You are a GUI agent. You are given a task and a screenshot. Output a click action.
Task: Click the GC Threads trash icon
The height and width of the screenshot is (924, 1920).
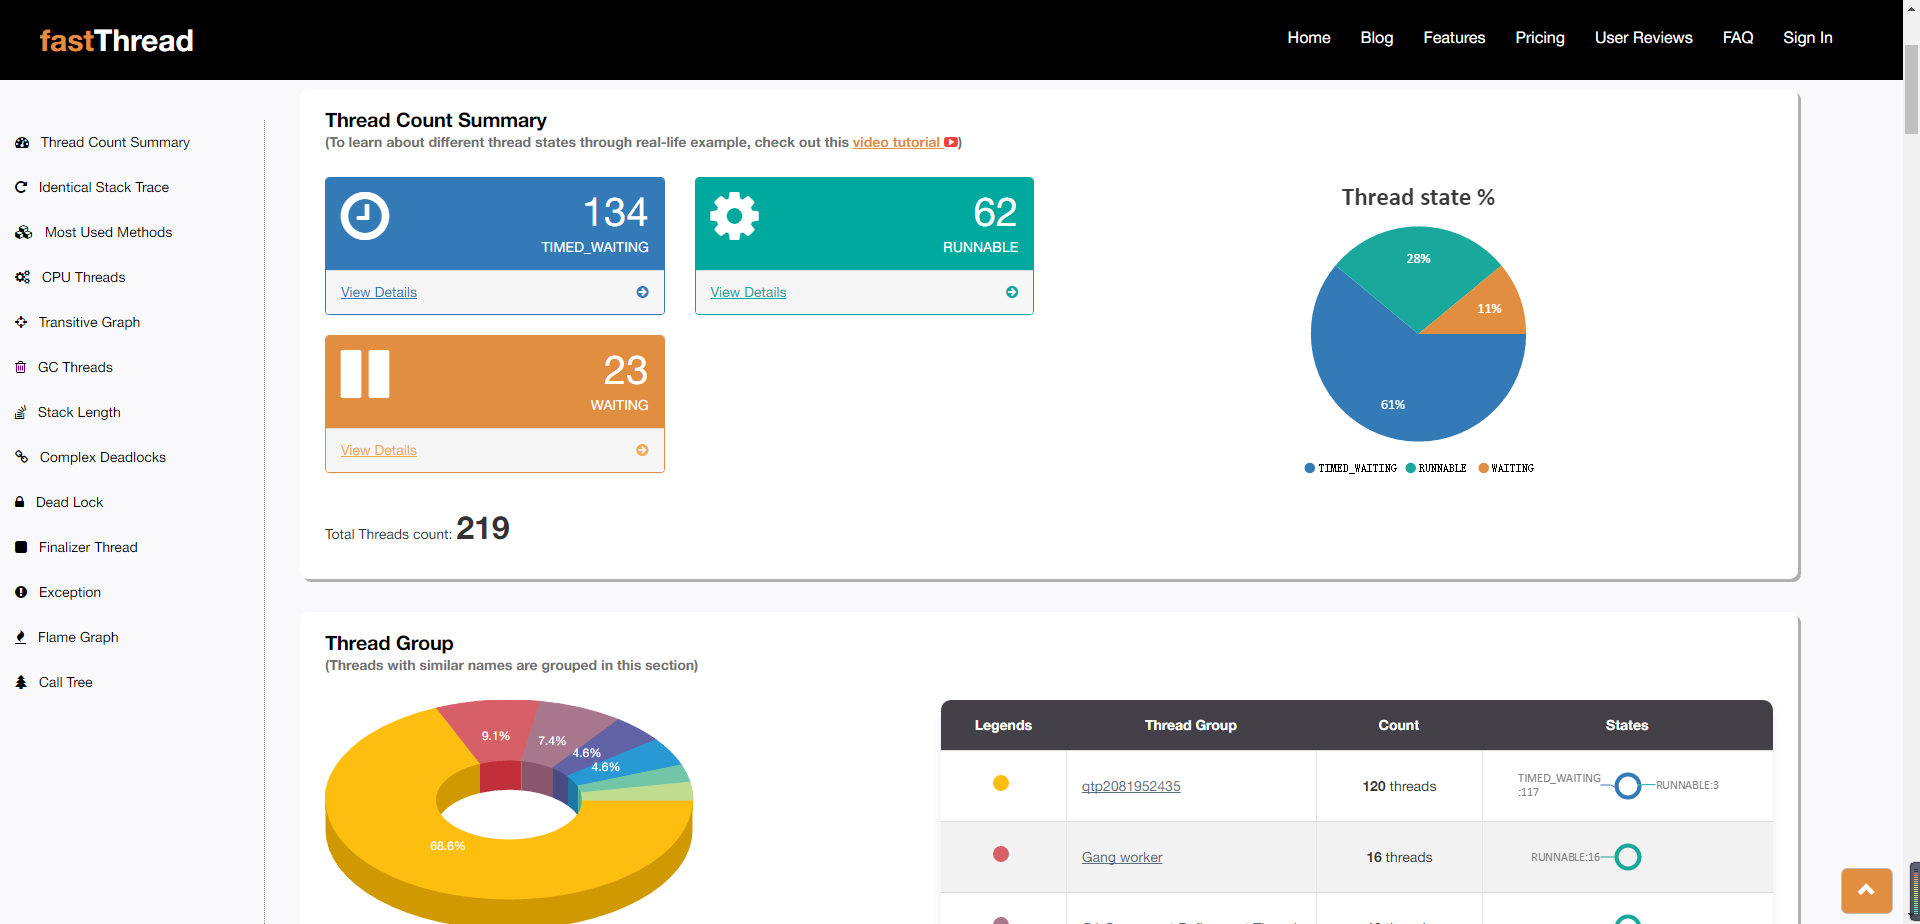(x=20, y=367)
